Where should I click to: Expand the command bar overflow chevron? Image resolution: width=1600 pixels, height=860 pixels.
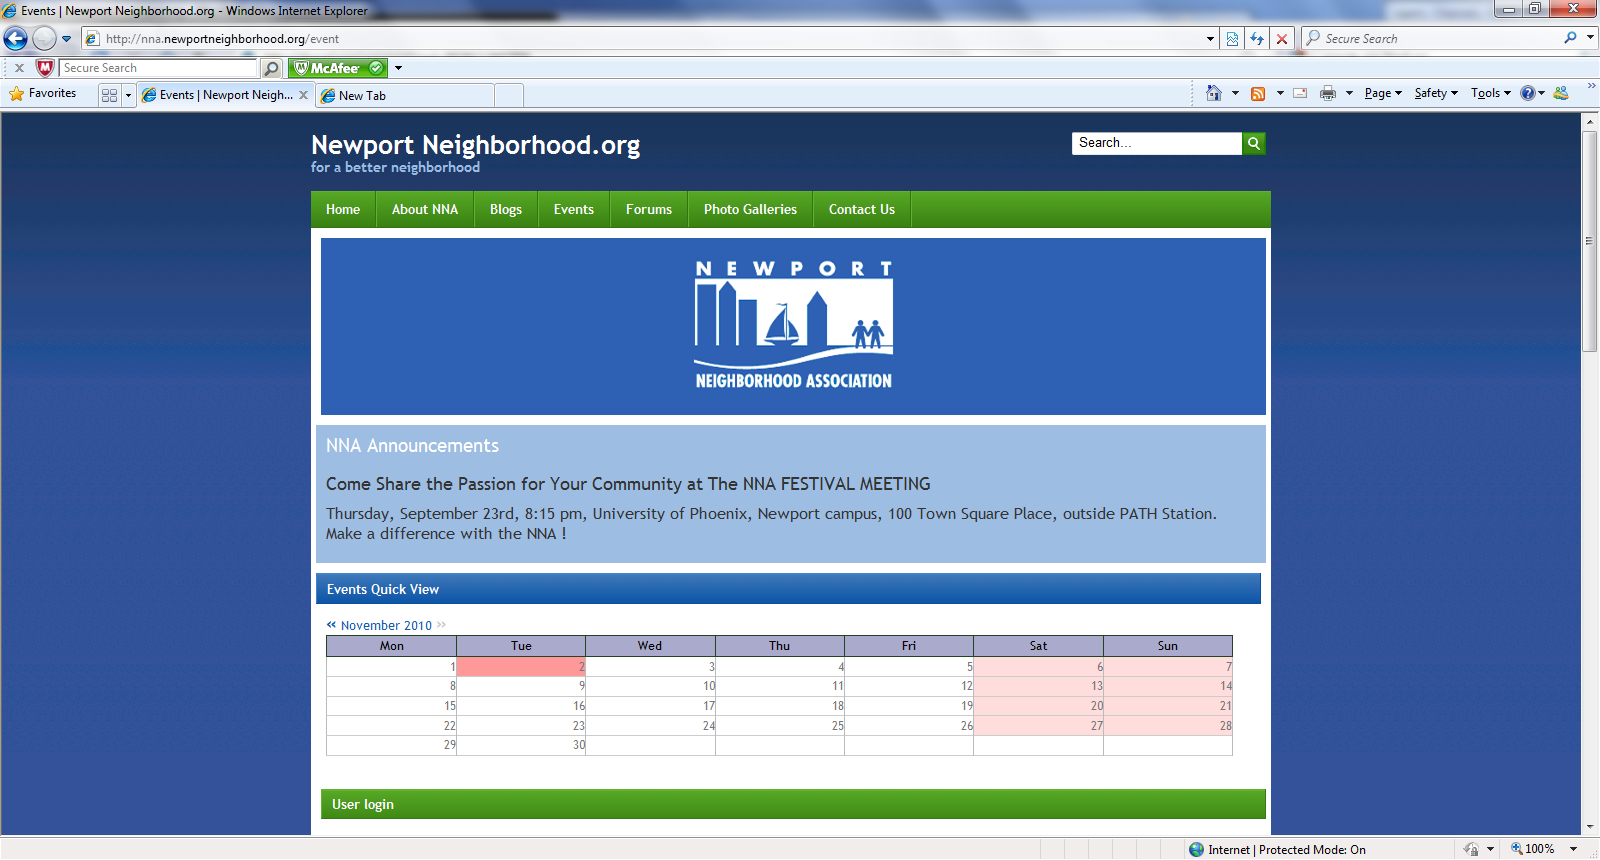(1591, 86)
